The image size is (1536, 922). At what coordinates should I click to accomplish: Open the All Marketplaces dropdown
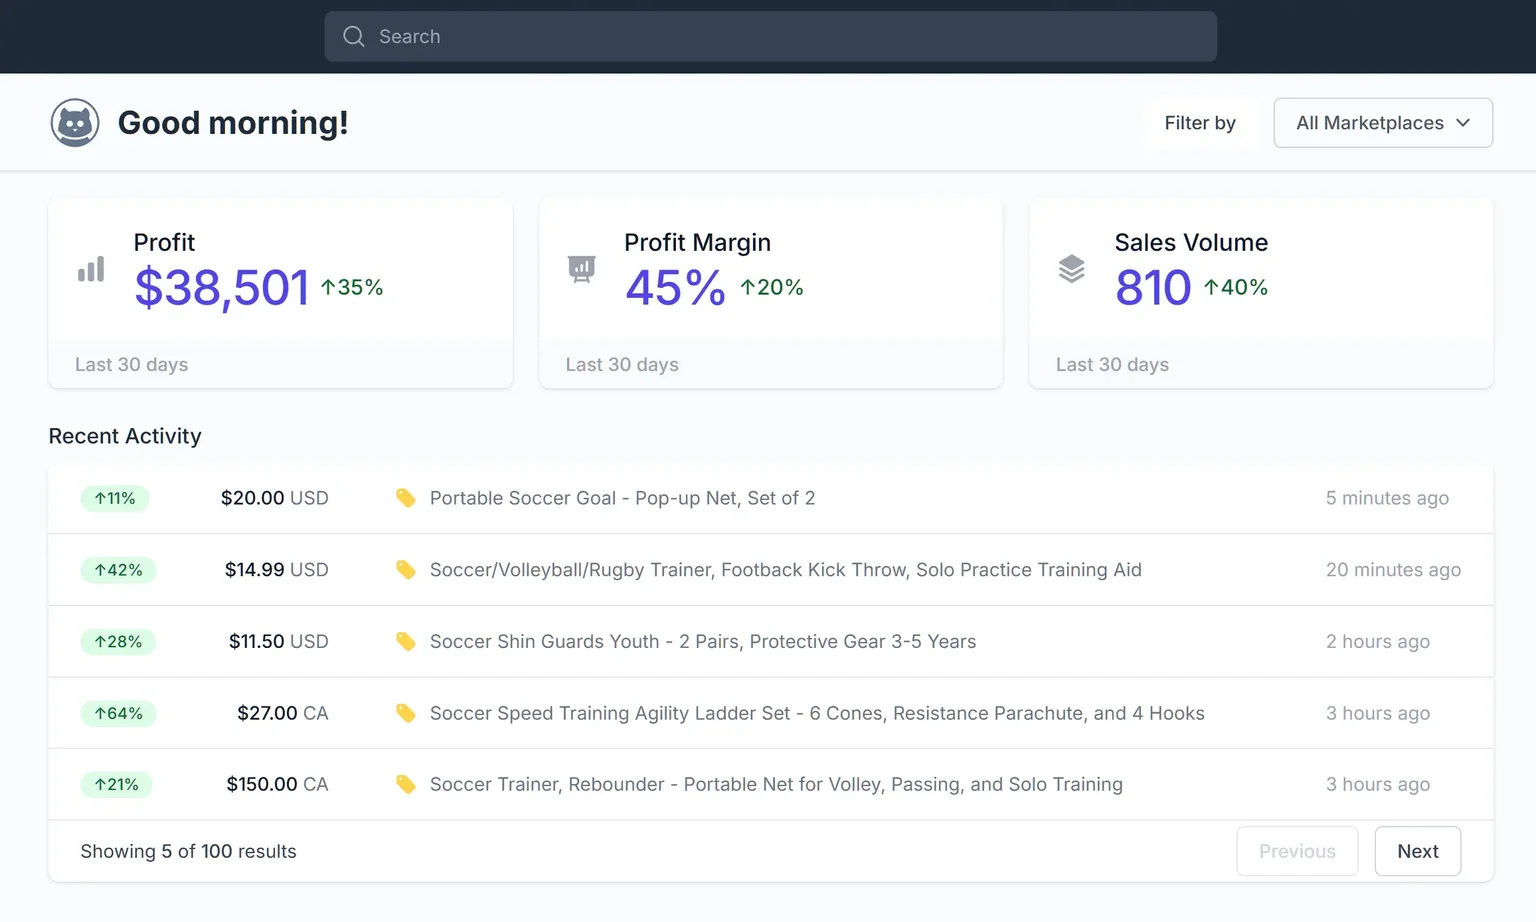pos(1383,123)
